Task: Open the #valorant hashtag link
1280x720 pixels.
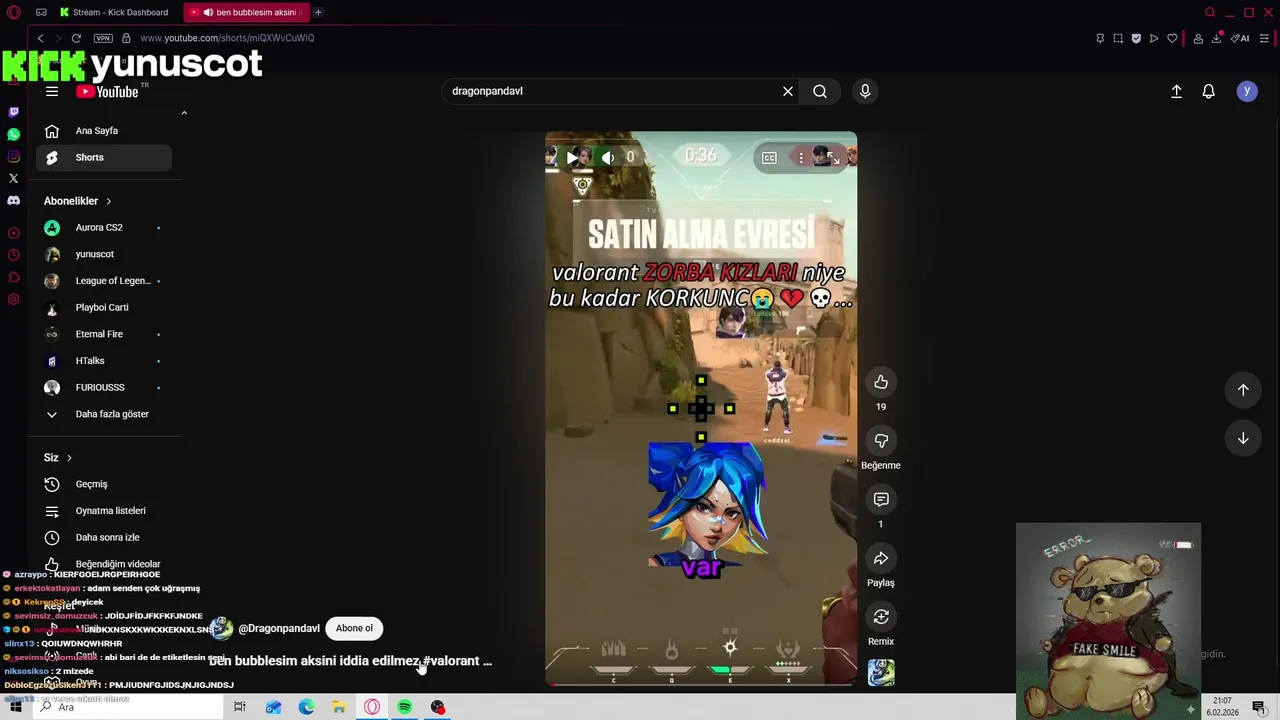Action: pyautogui.click(x=452, y=661)
